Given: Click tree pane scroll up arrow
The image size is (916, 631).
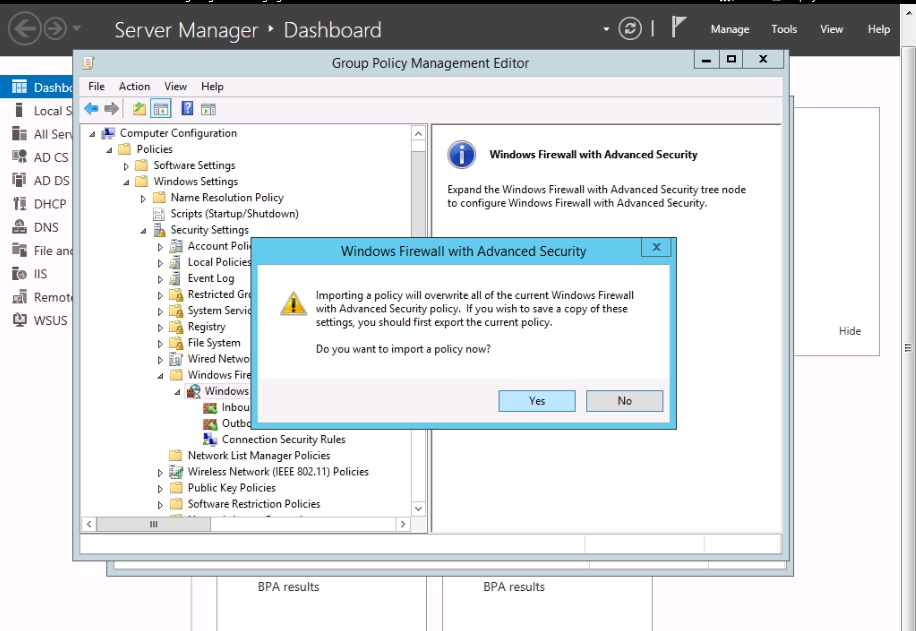Looking at the screenshot, I should pos(418,134).
